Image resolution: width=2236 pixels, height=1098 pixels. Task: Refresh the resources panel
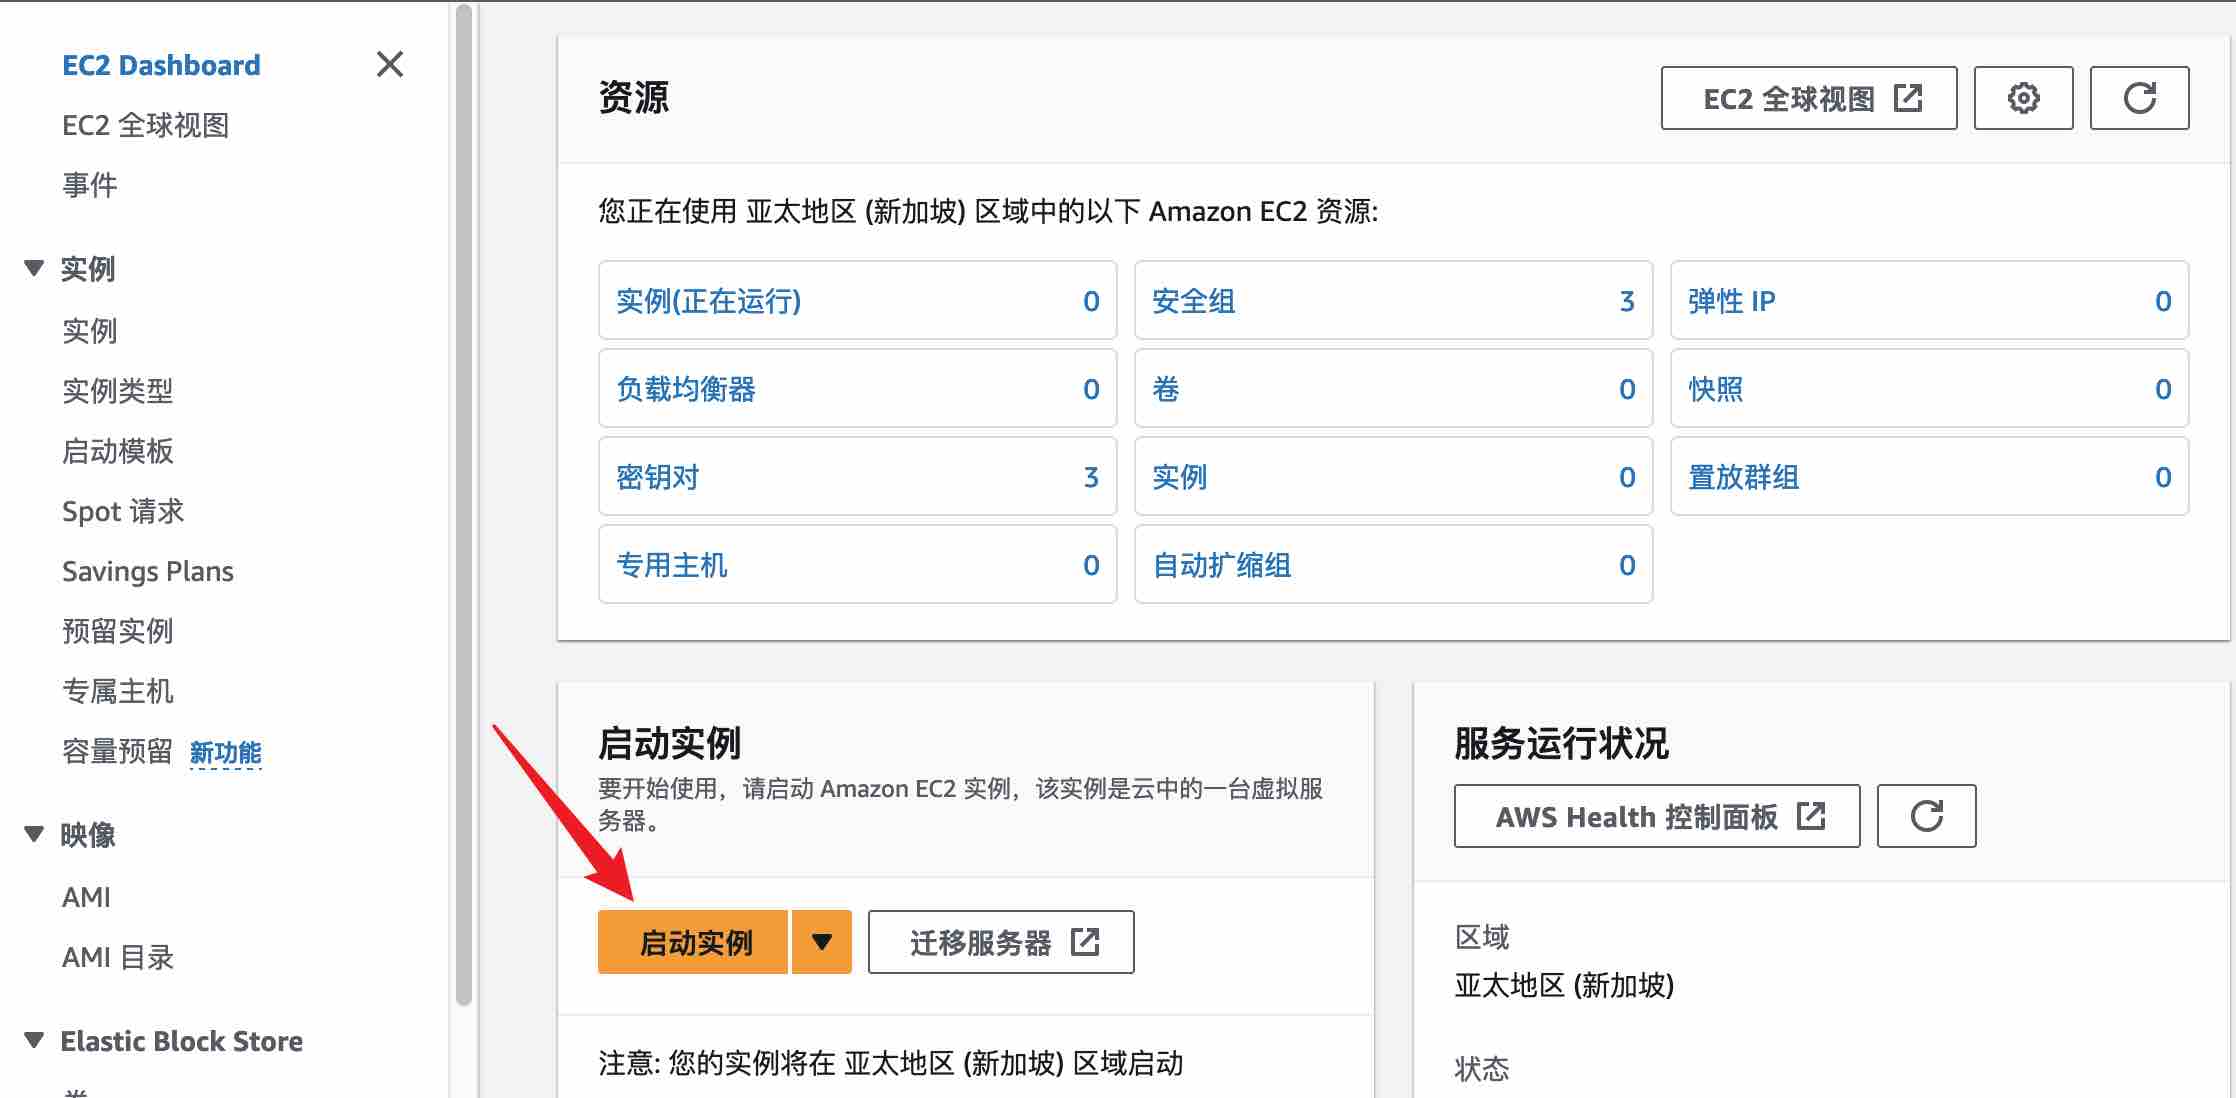[2139, 98]
